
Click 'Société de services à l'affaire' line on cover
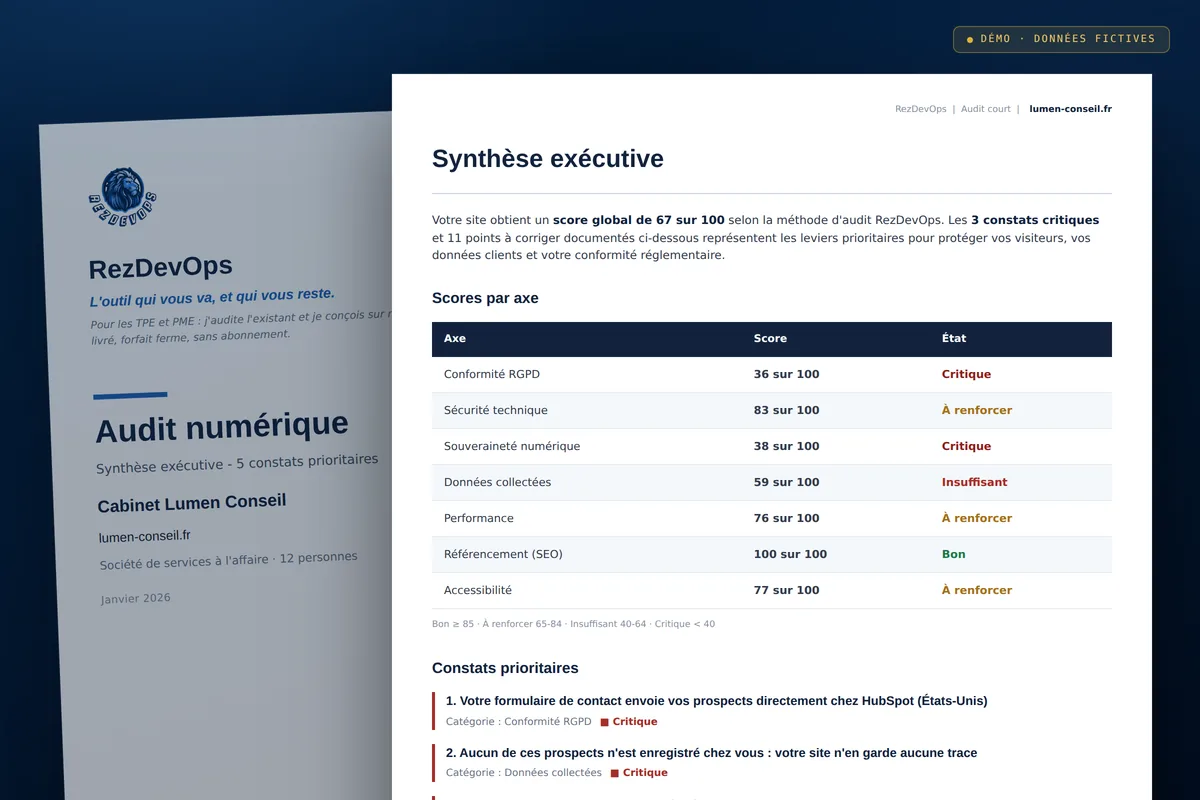click(228, 560)
